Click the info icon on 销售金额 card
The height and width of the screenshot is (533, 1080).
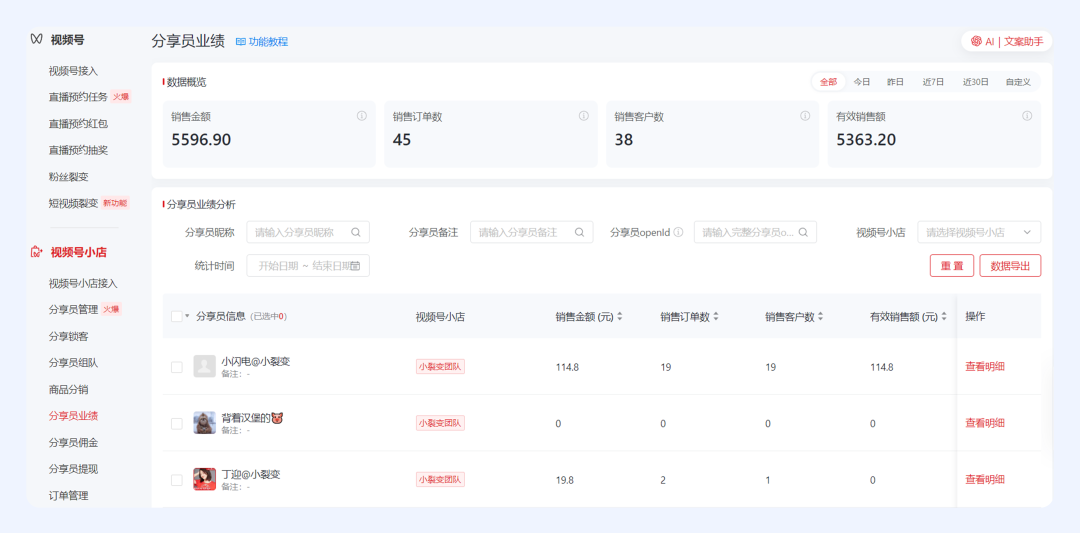click(x=362, y=116)
